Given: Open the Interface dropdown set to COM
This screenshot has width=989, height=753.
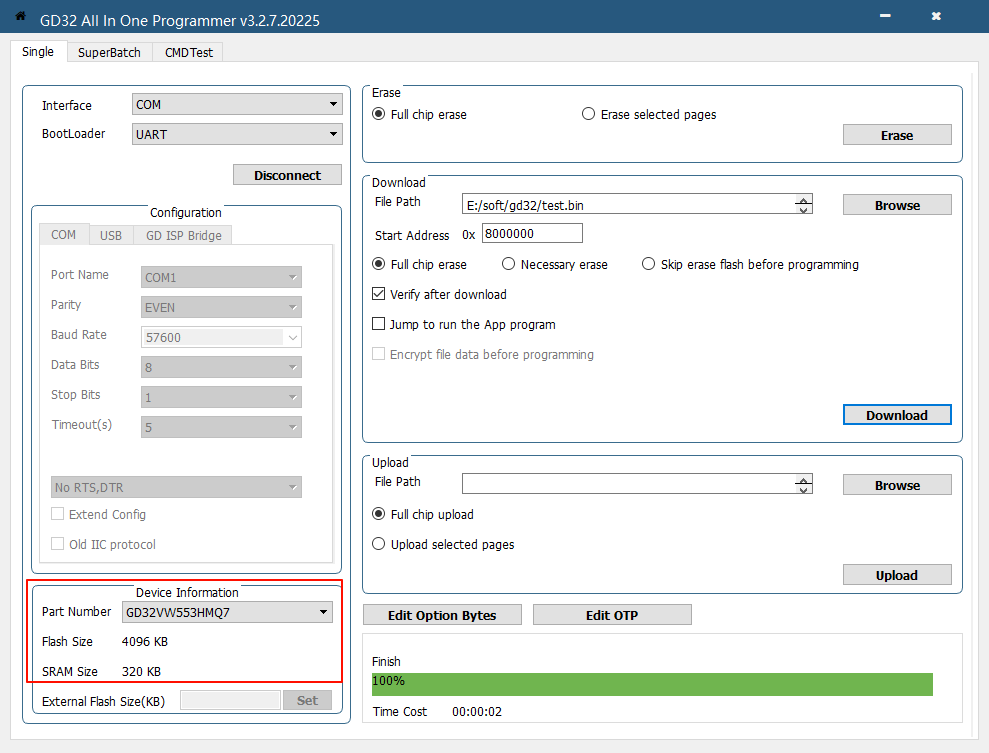Looking at the screenshot, I should 237,105.
